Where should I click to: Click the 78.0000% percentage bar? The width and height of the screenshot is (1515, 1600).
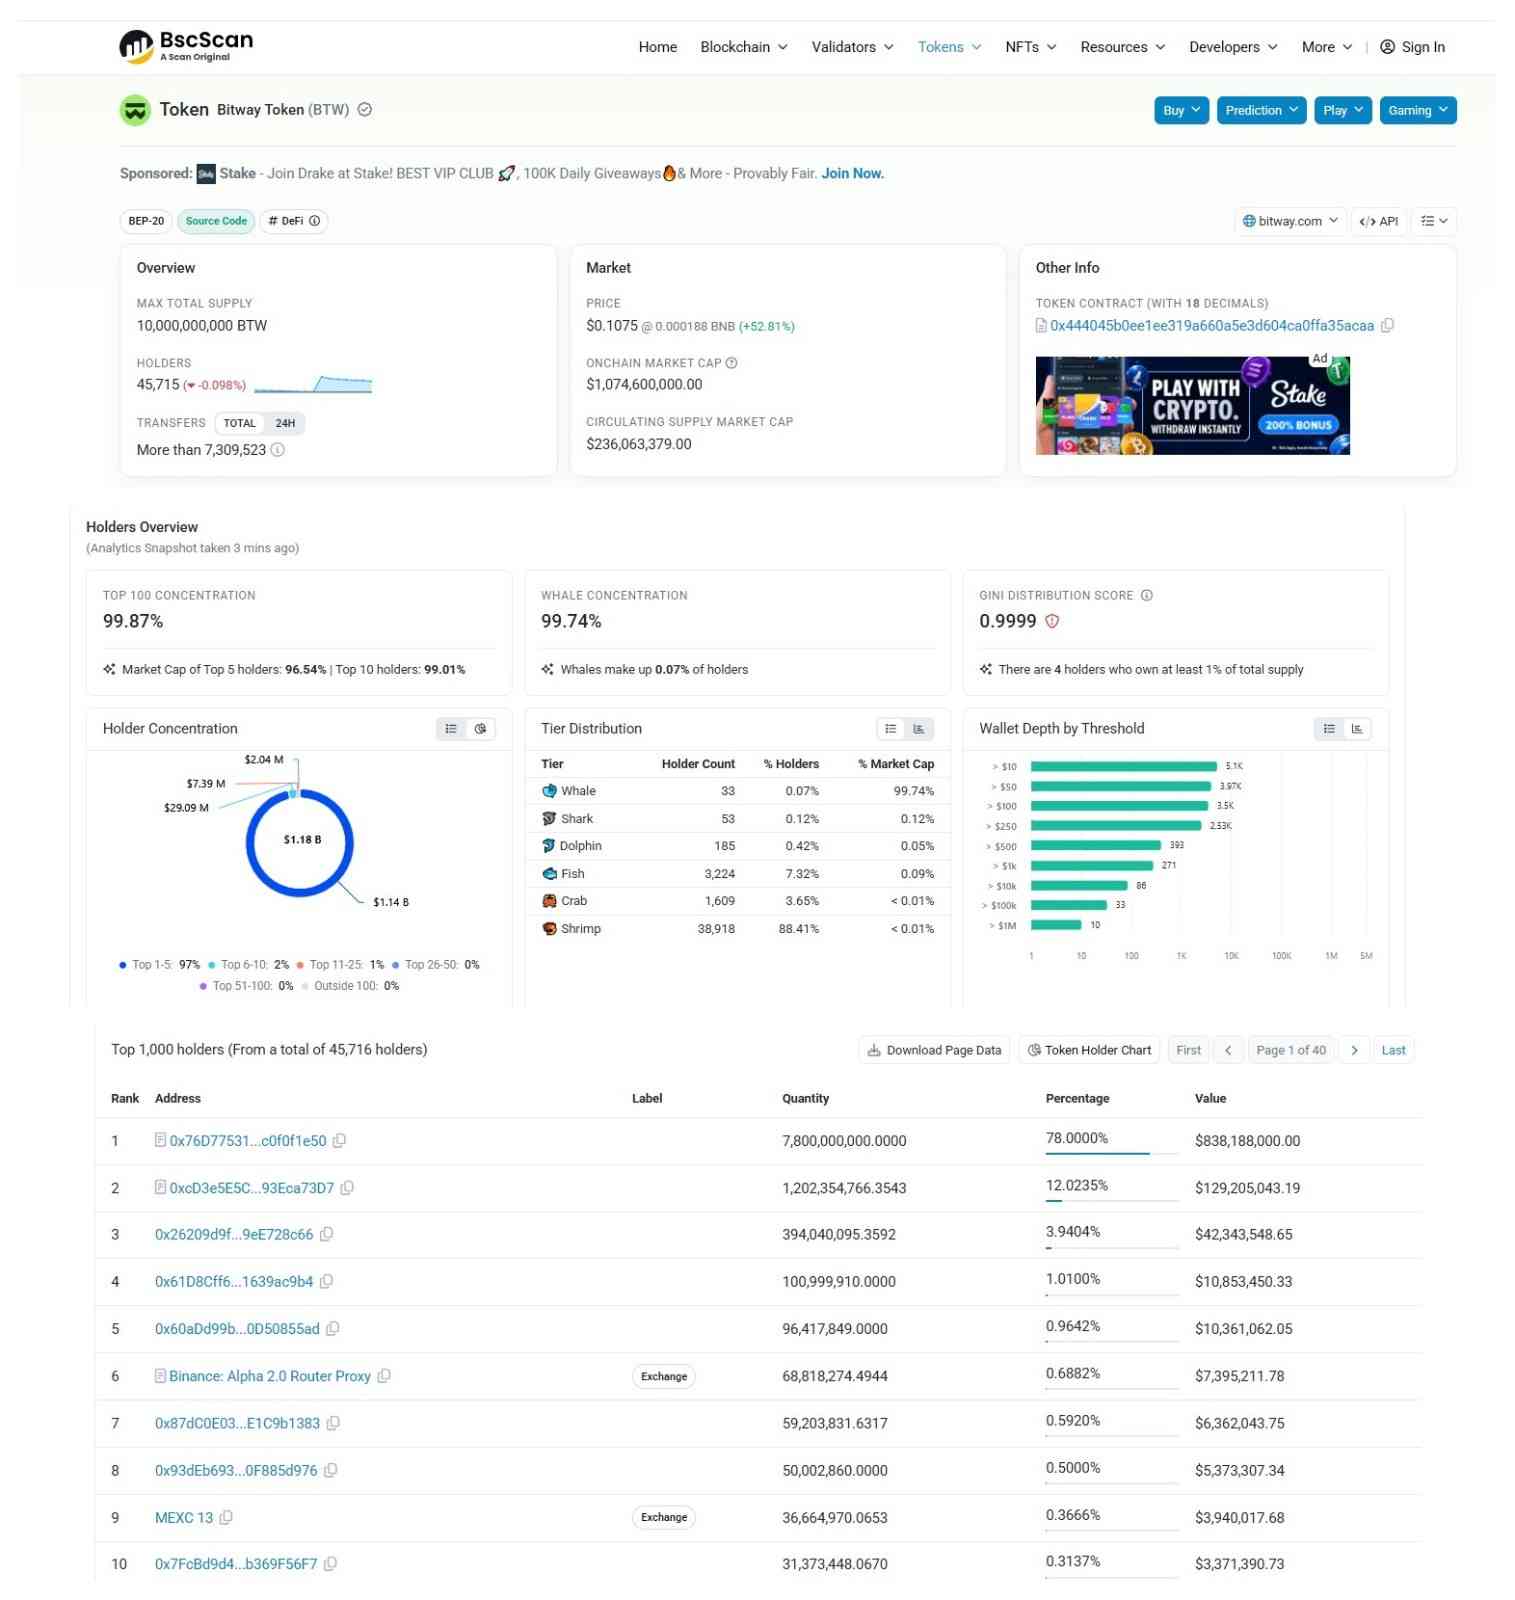1112,1154
